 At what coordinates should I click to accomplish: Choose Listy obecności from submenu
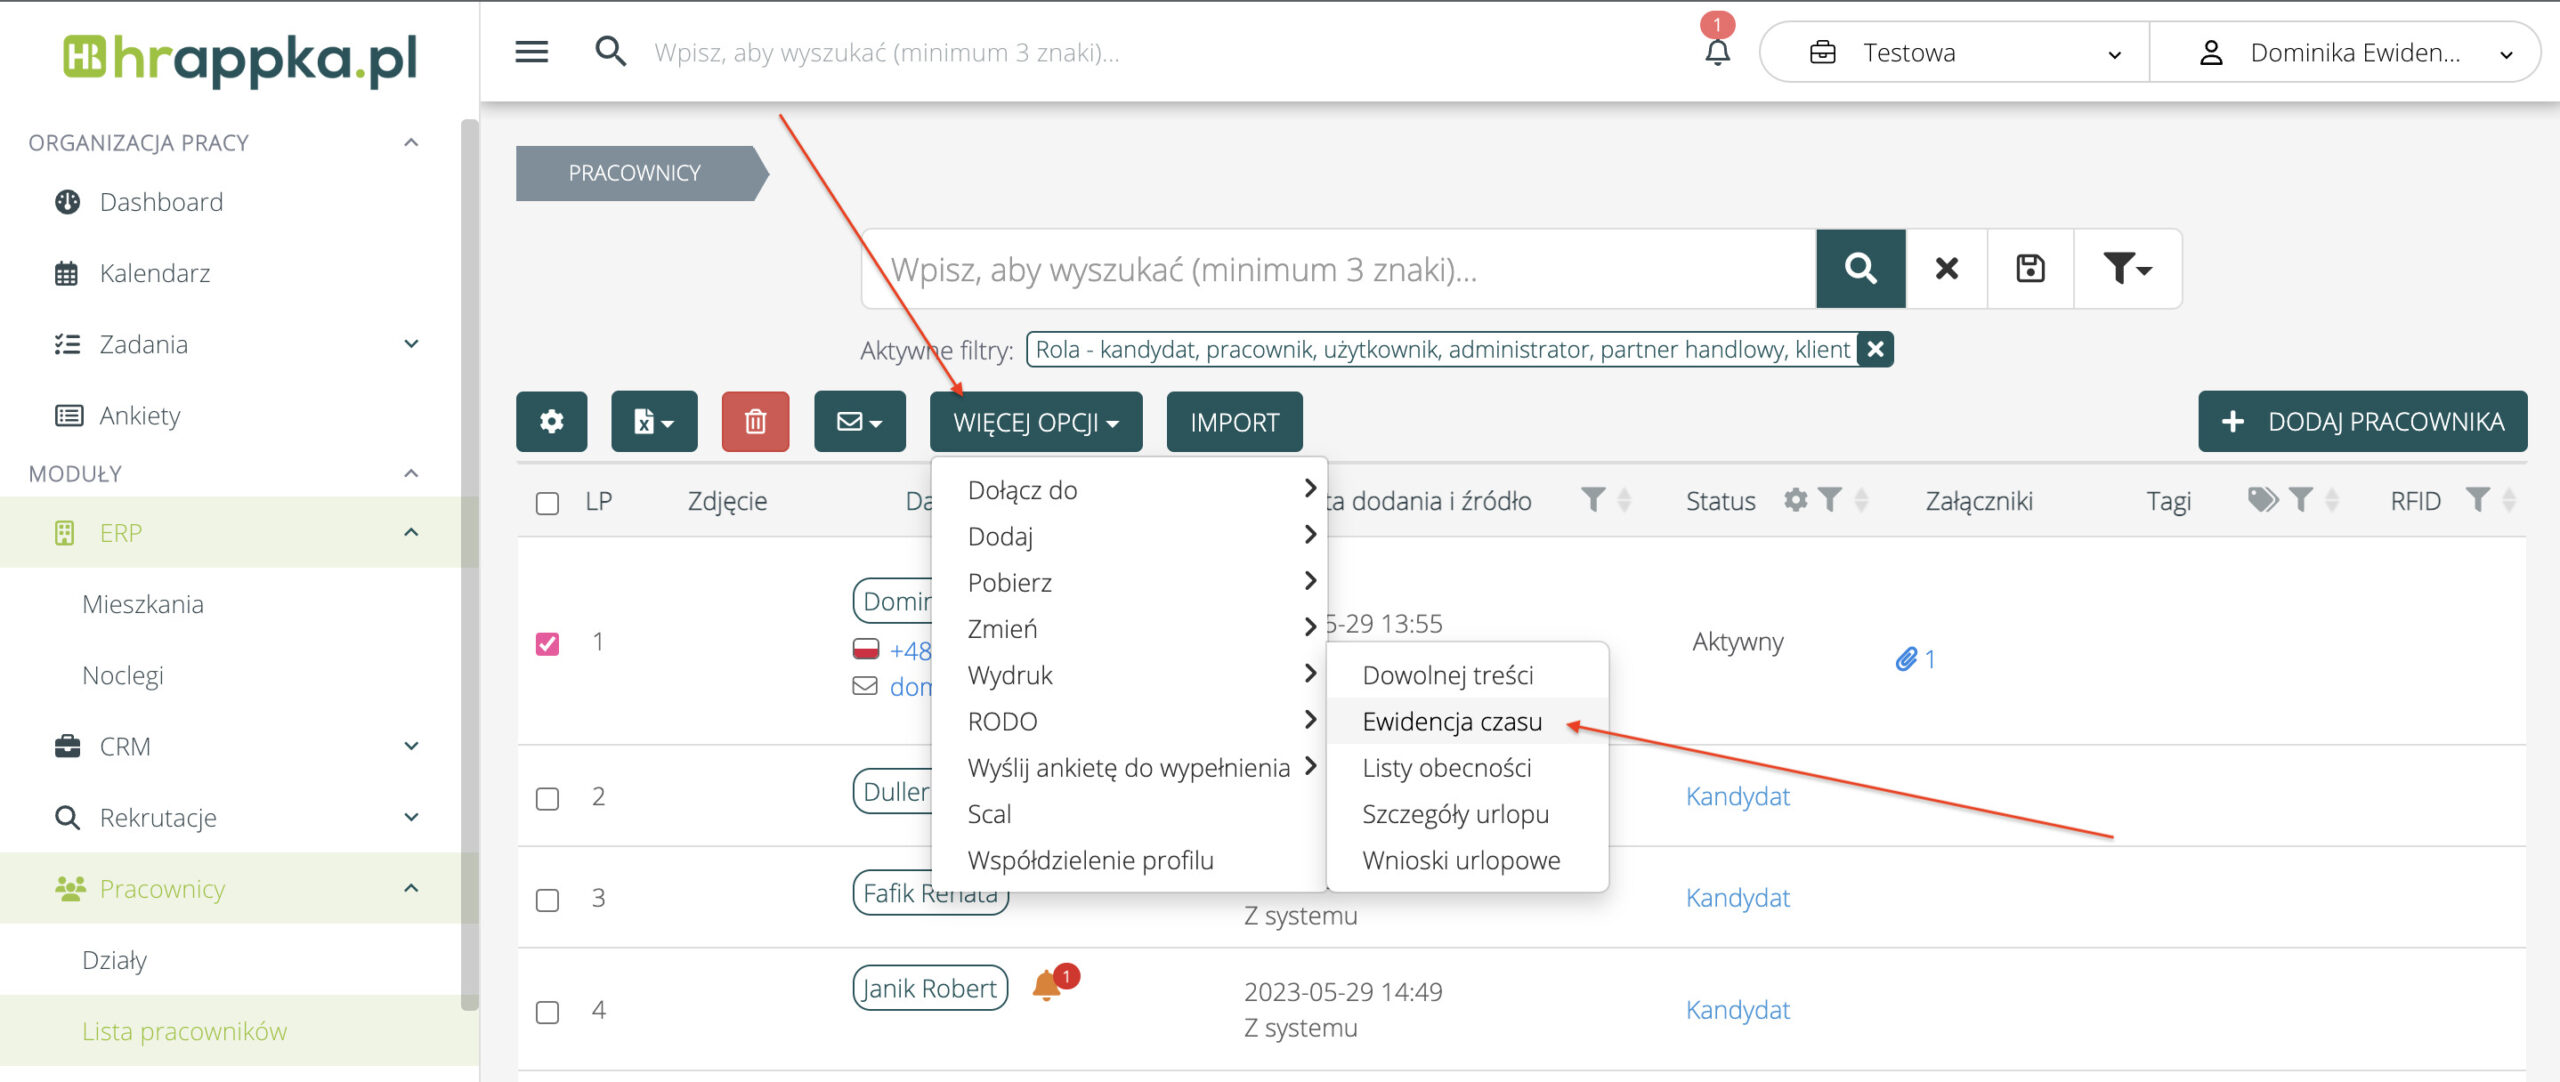(x=1446, y=767)
